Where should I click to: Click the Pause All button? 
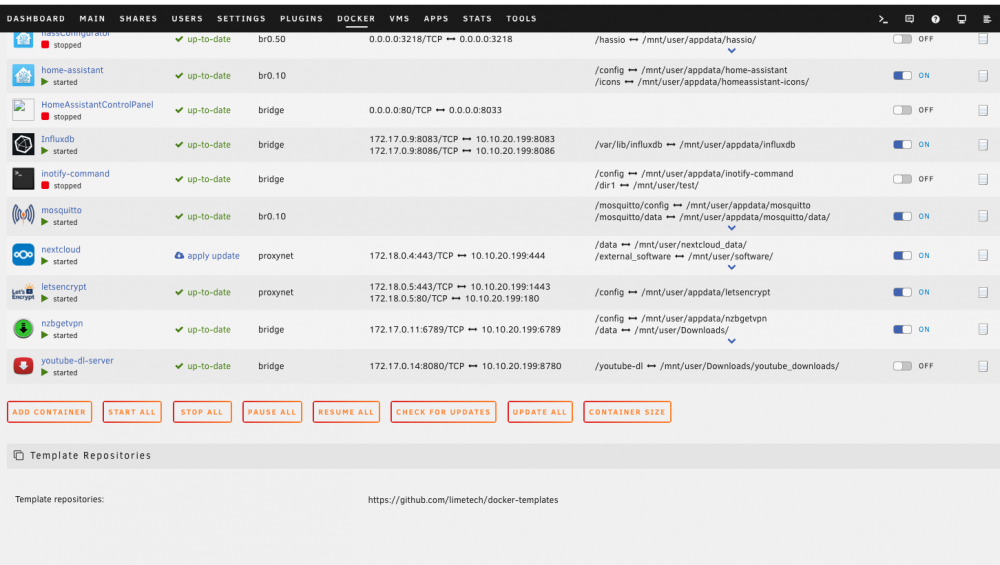[272, 412]
